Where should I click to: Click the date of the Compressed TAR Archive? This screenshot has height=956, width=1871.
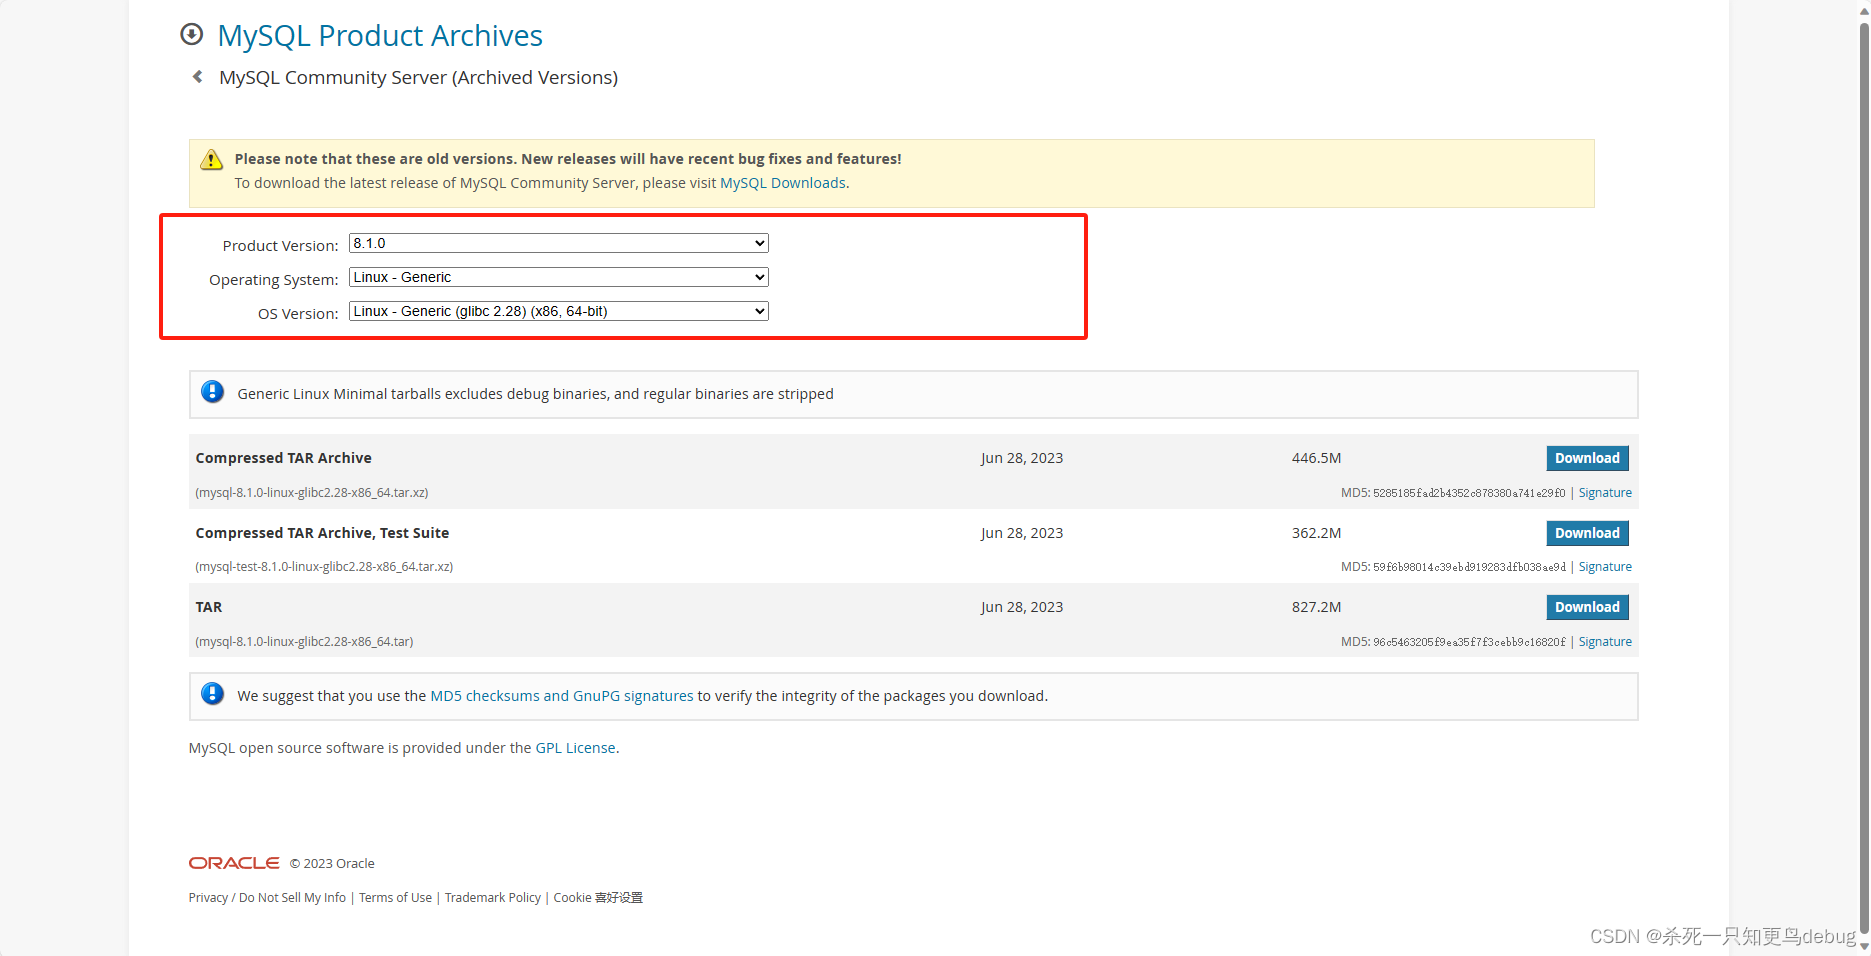tap(1022, 458)
